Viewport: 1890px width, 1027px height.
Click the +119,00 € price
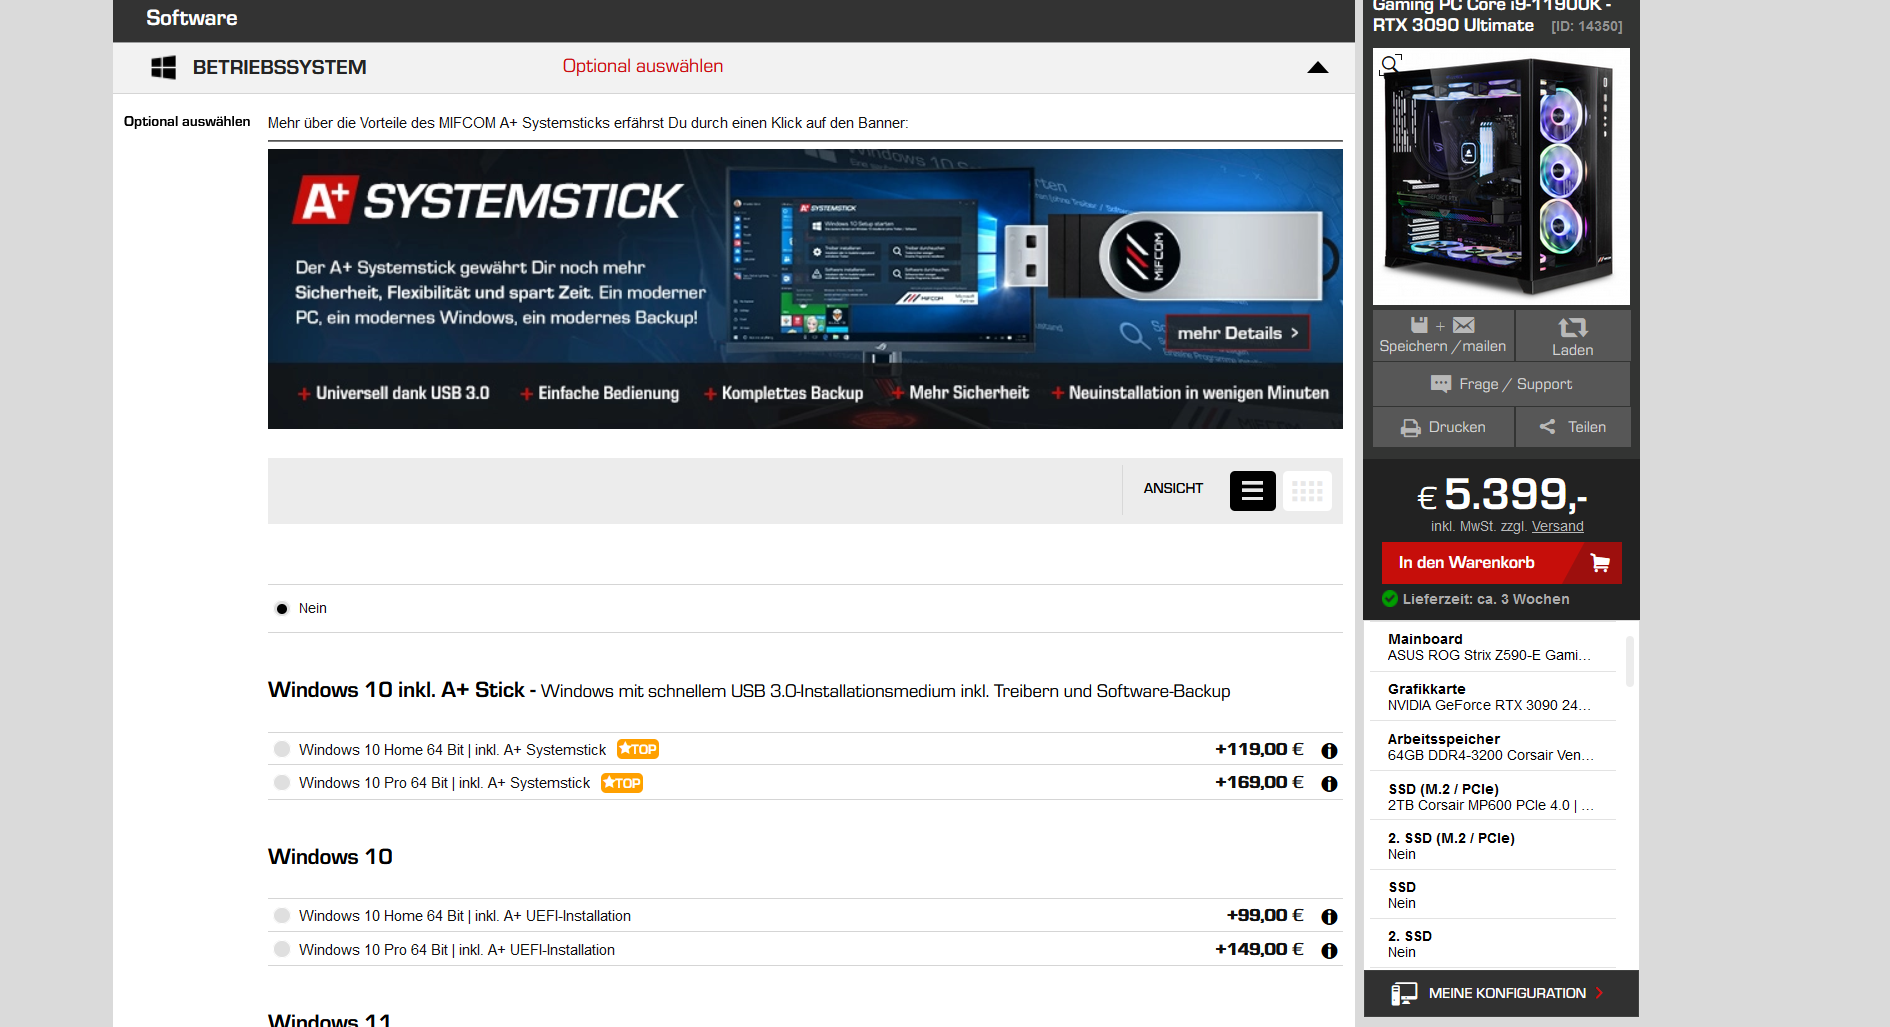1259,749
